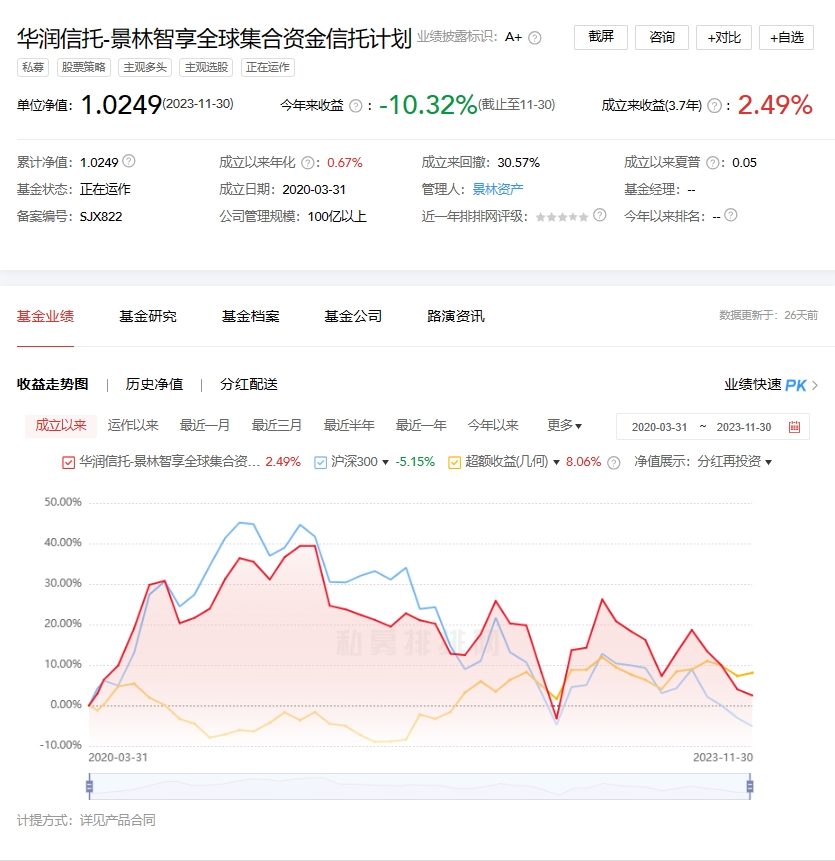Open the 沪深300 benchmark dropdown arrow

coord(385,462)
